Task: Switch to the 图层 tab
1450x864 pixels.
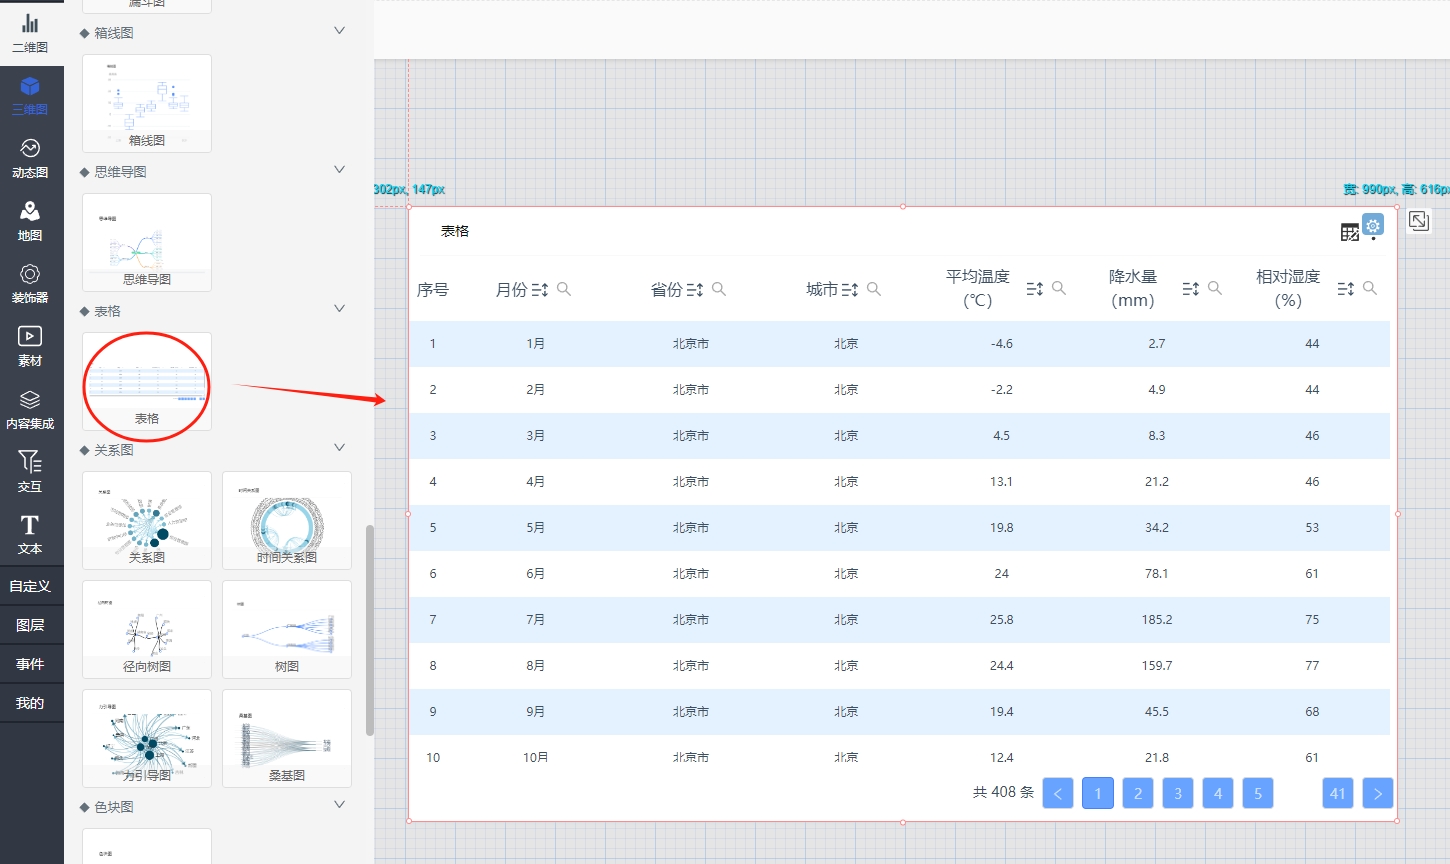Action: point(30,625)
